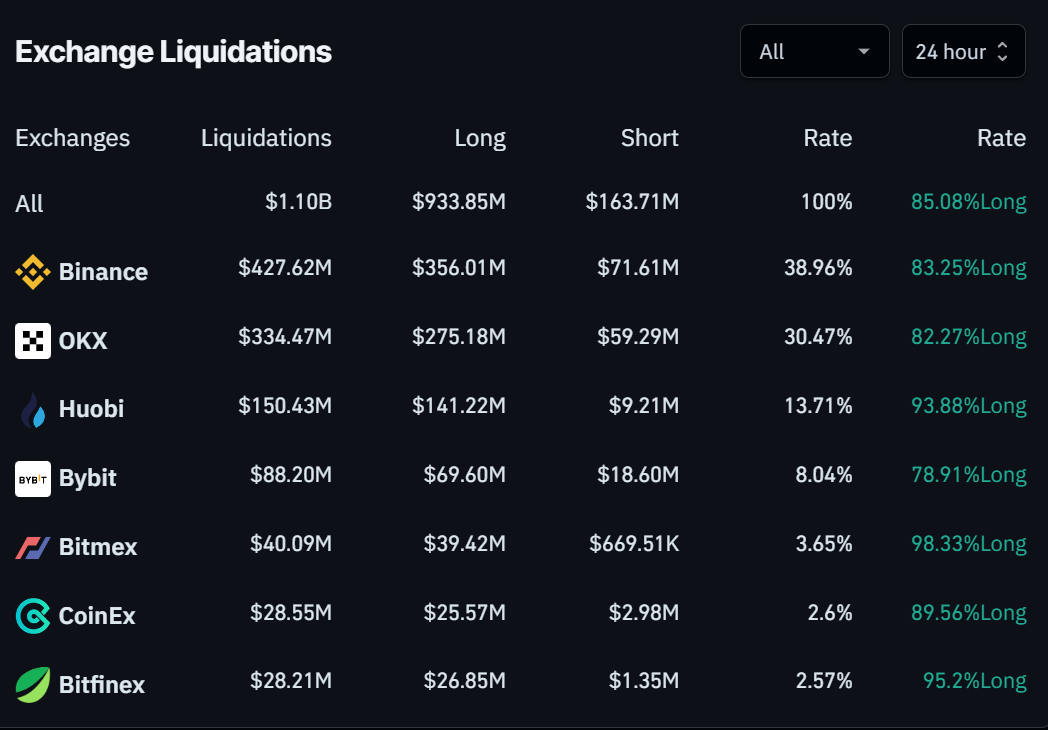Click the timeframe selector up-down arrows
This screenshot has width=1048, height=730.
(x=1003, y=52)
